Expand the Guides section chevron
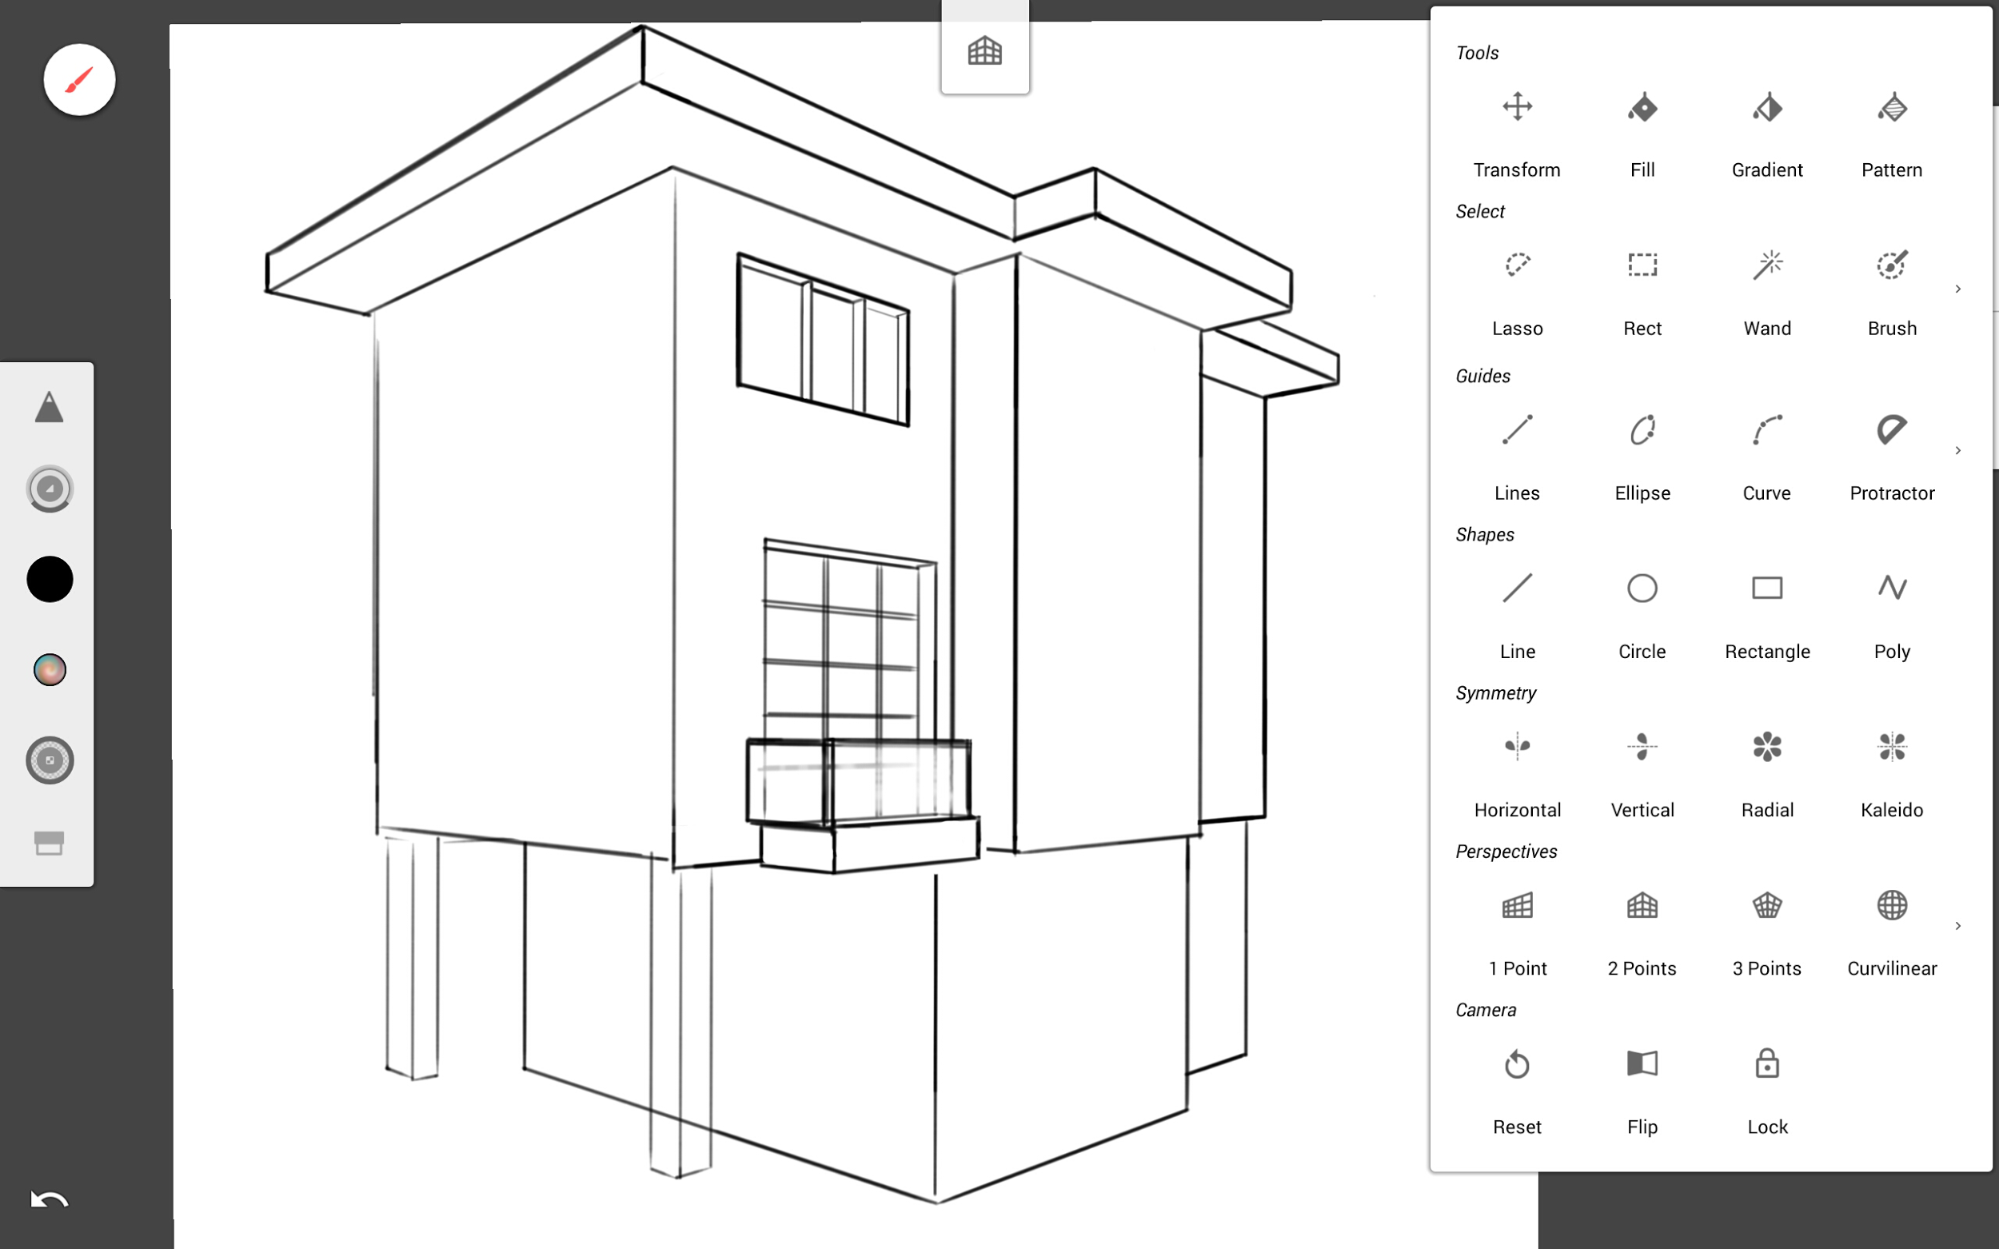The image size is (1999, 1249). 1959,450
